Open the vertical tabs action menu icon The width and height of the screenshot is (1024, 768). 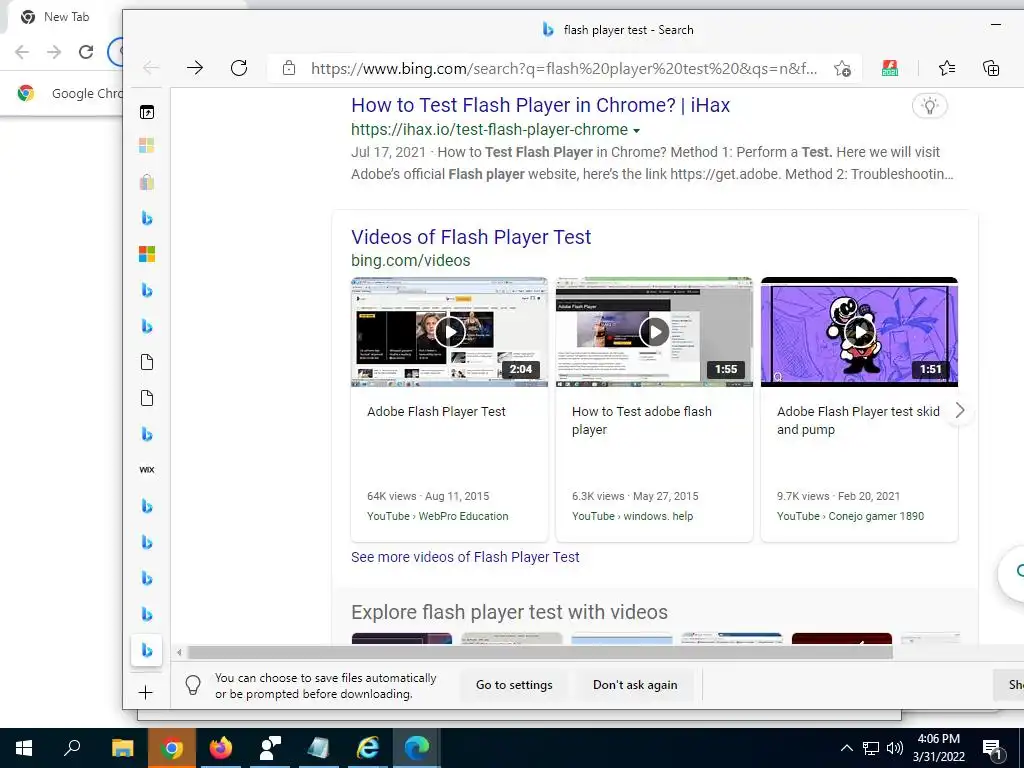147,112
